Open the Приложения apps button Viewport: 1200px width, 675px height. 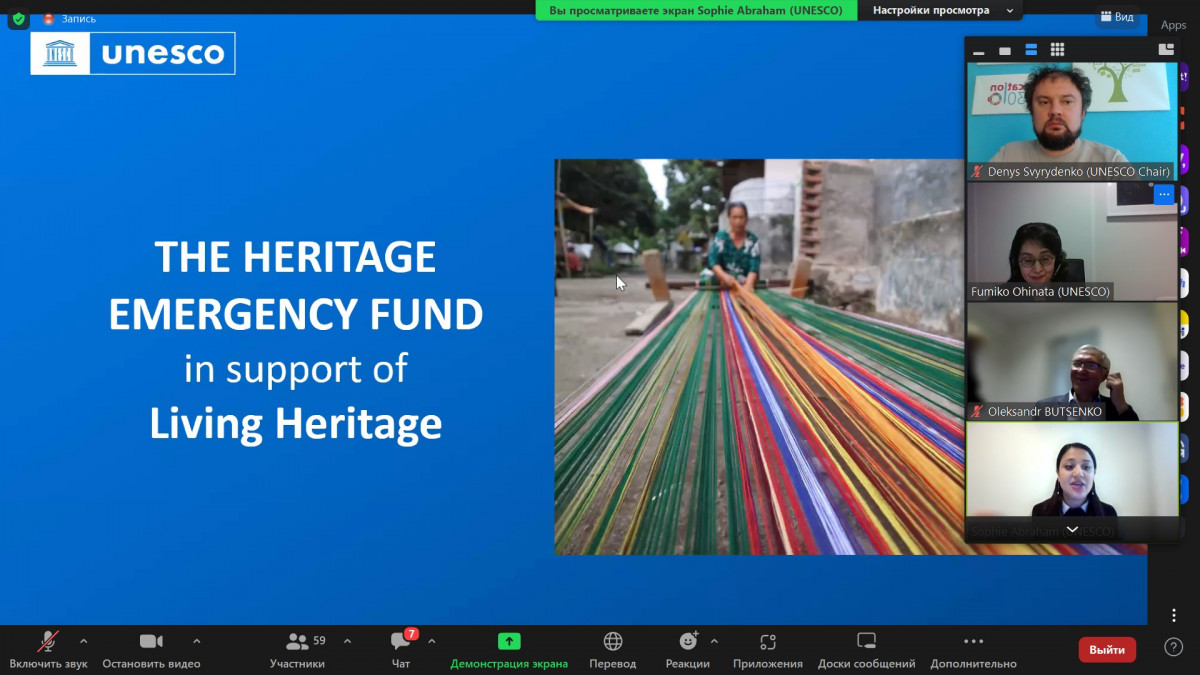(768, 649)
